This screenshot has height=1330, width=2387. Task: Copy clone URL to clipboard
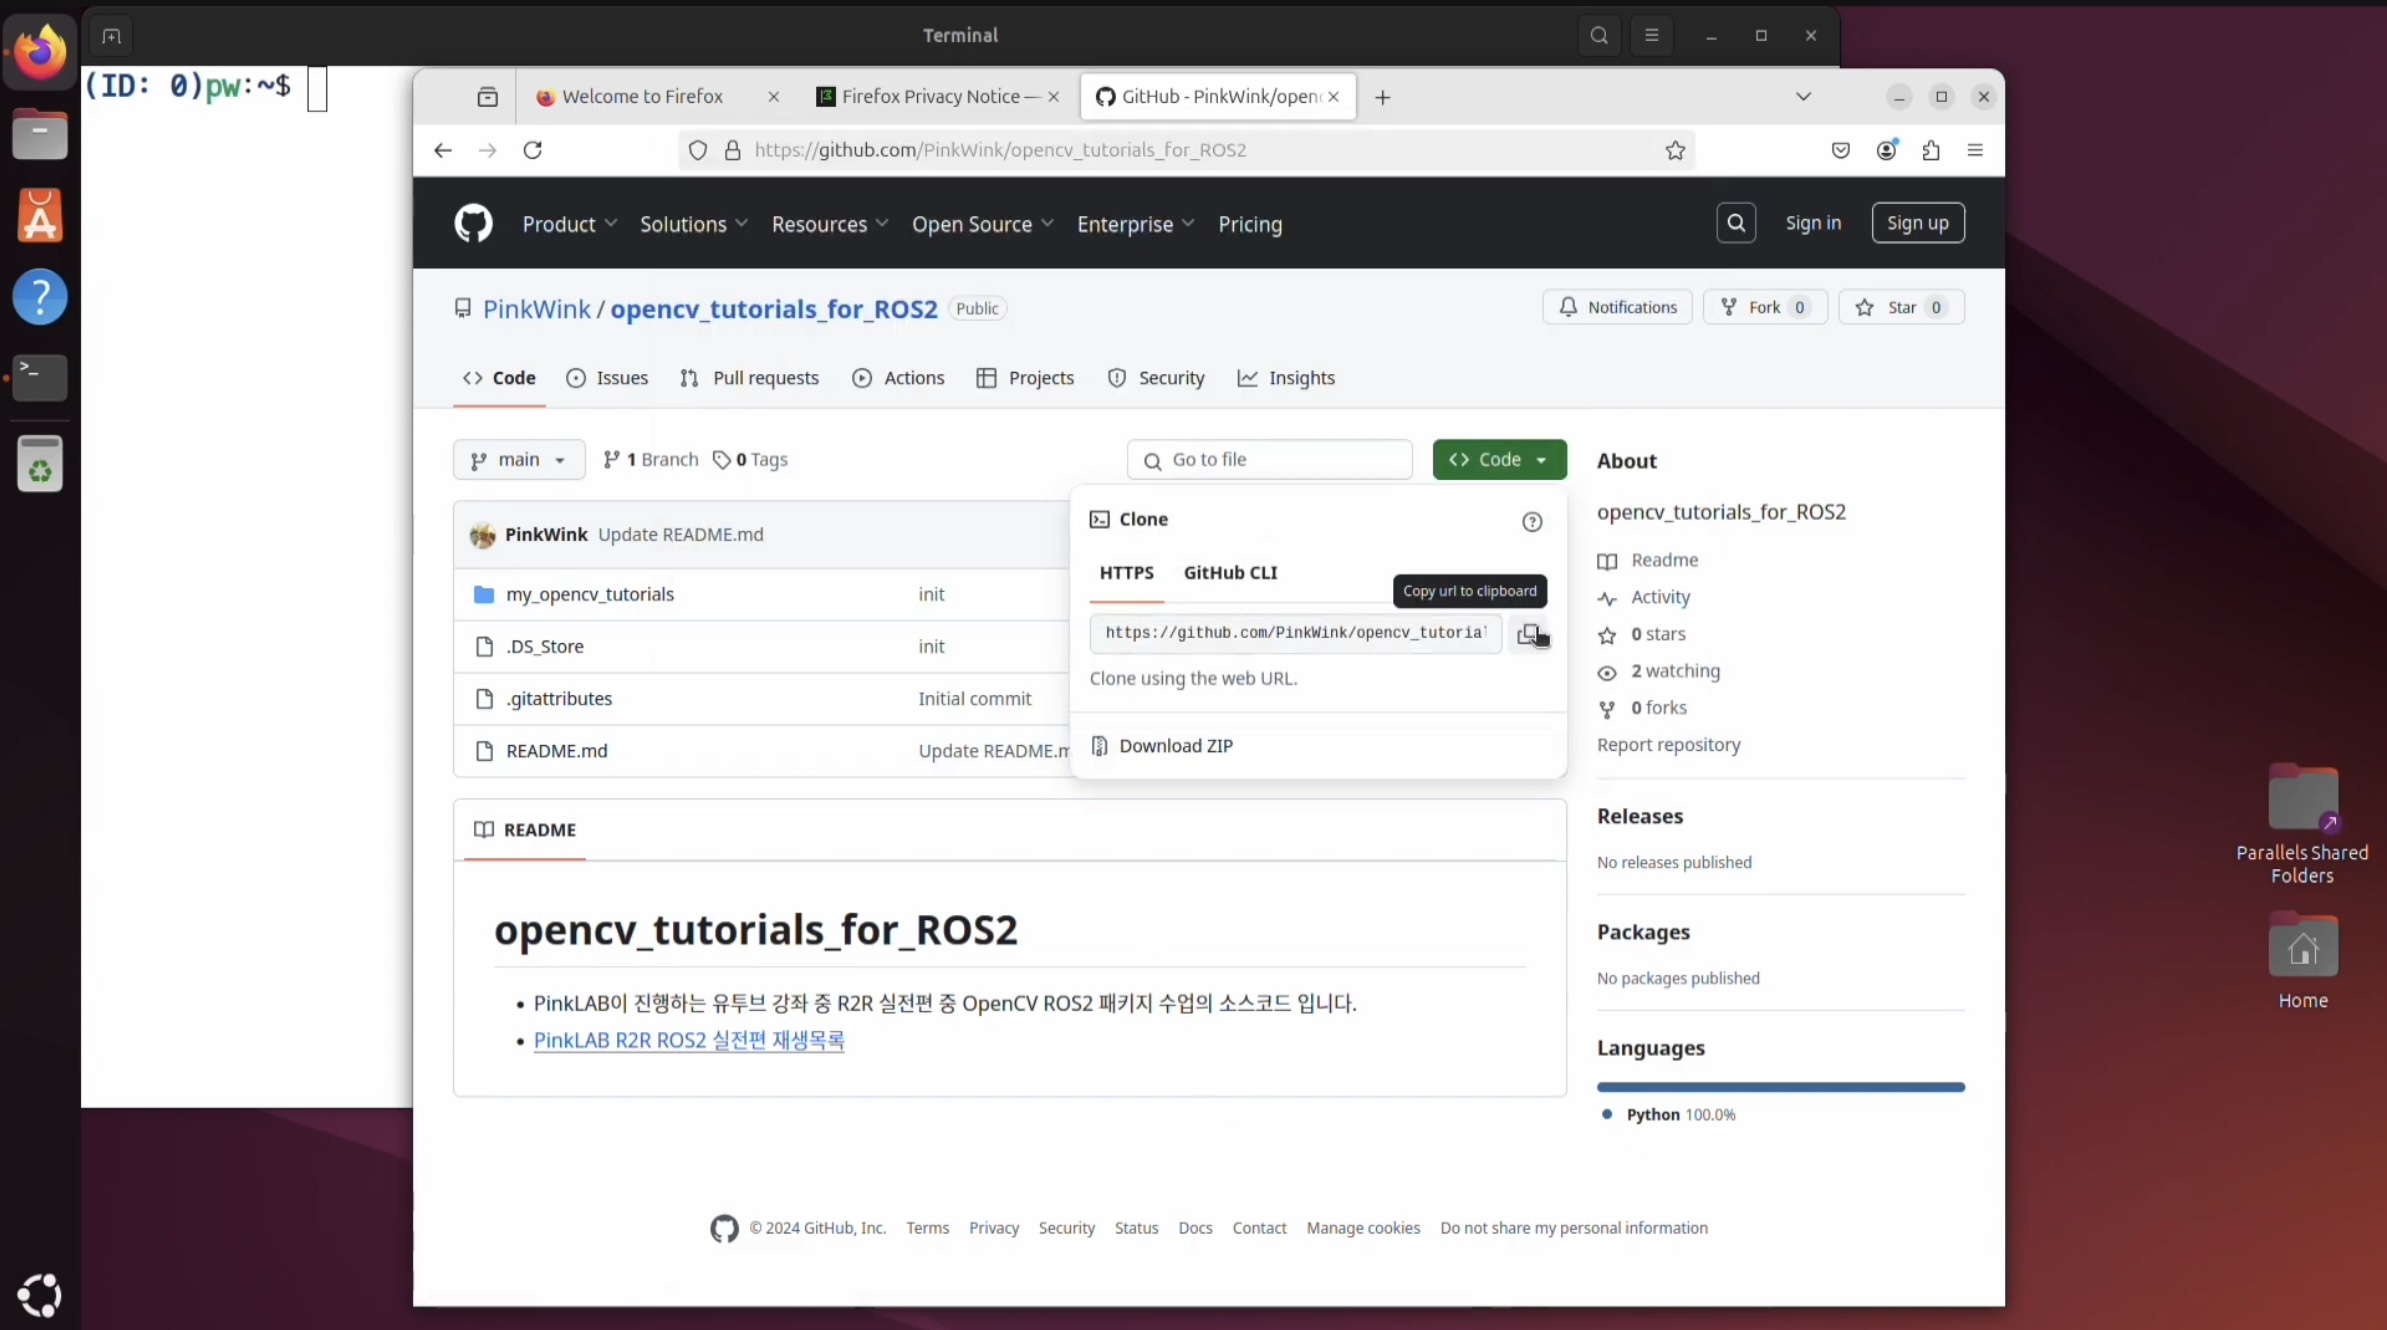point(1528,633)
